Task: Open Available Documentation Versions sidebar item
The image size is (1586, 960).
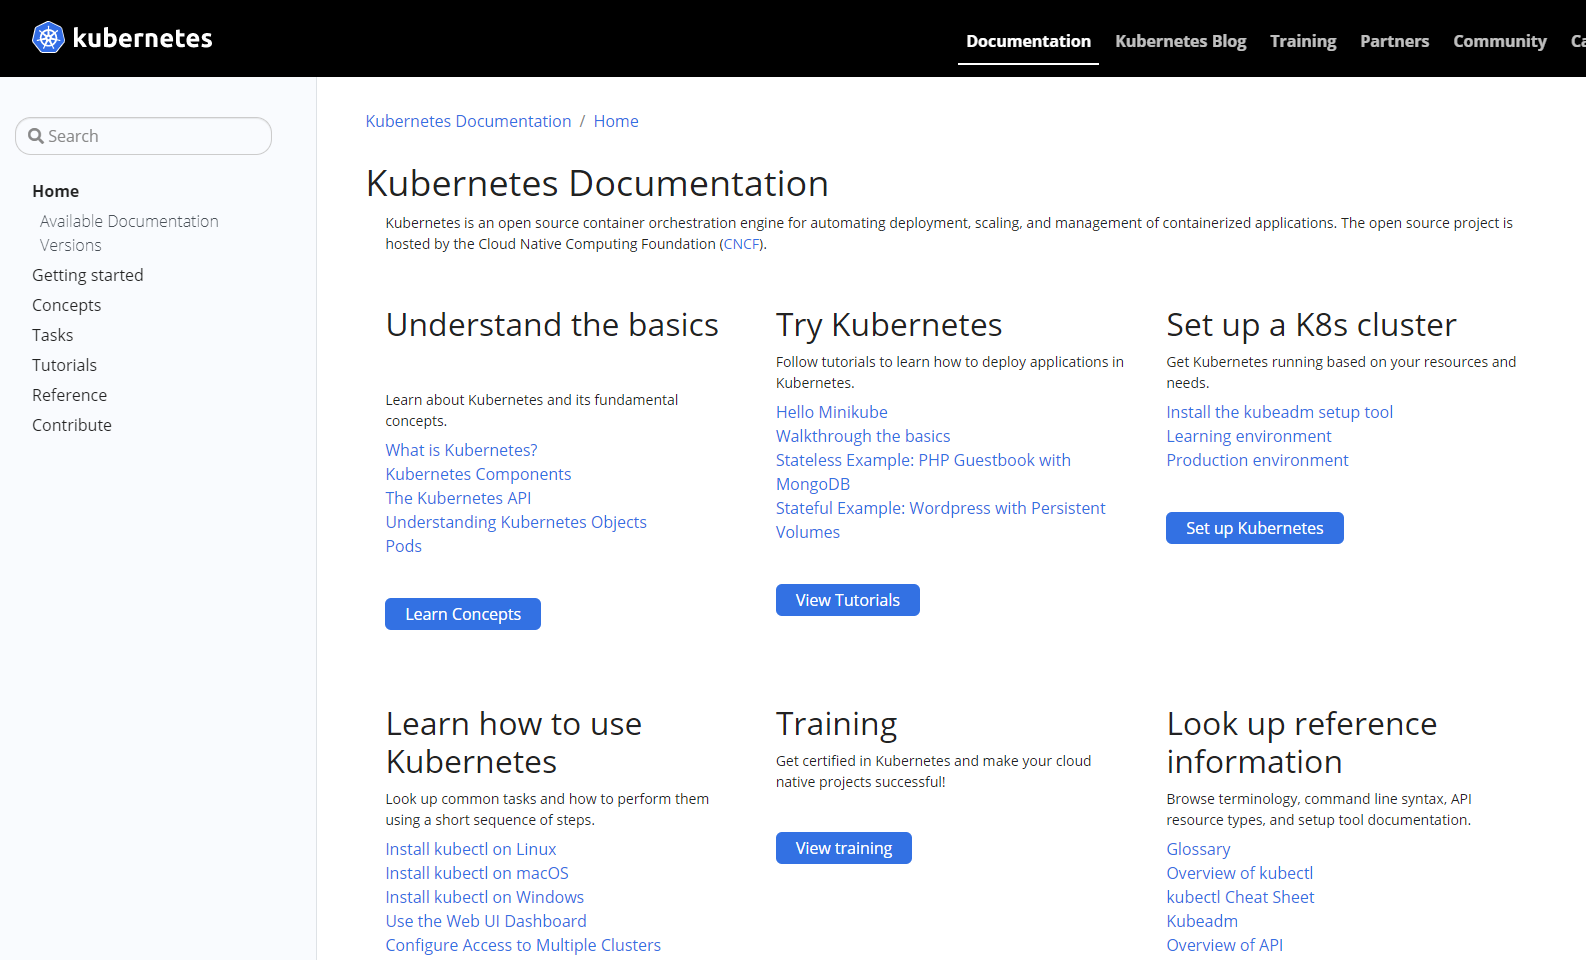Action: point(129,233)
